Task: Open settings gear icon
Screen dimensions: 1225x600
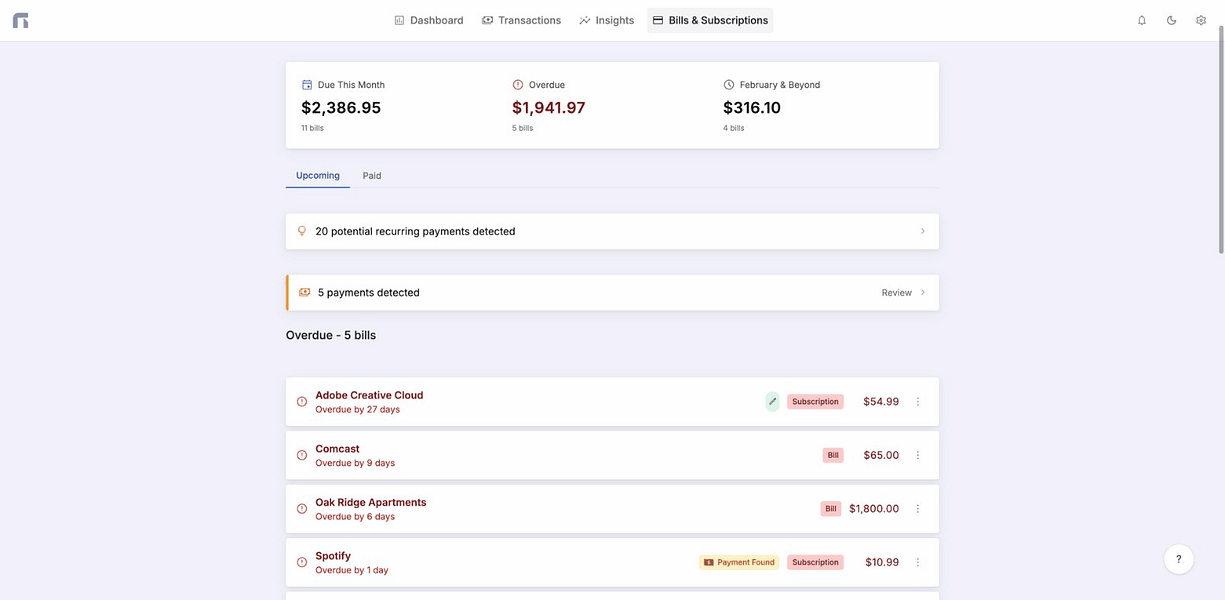Action: coord(1201,20)
